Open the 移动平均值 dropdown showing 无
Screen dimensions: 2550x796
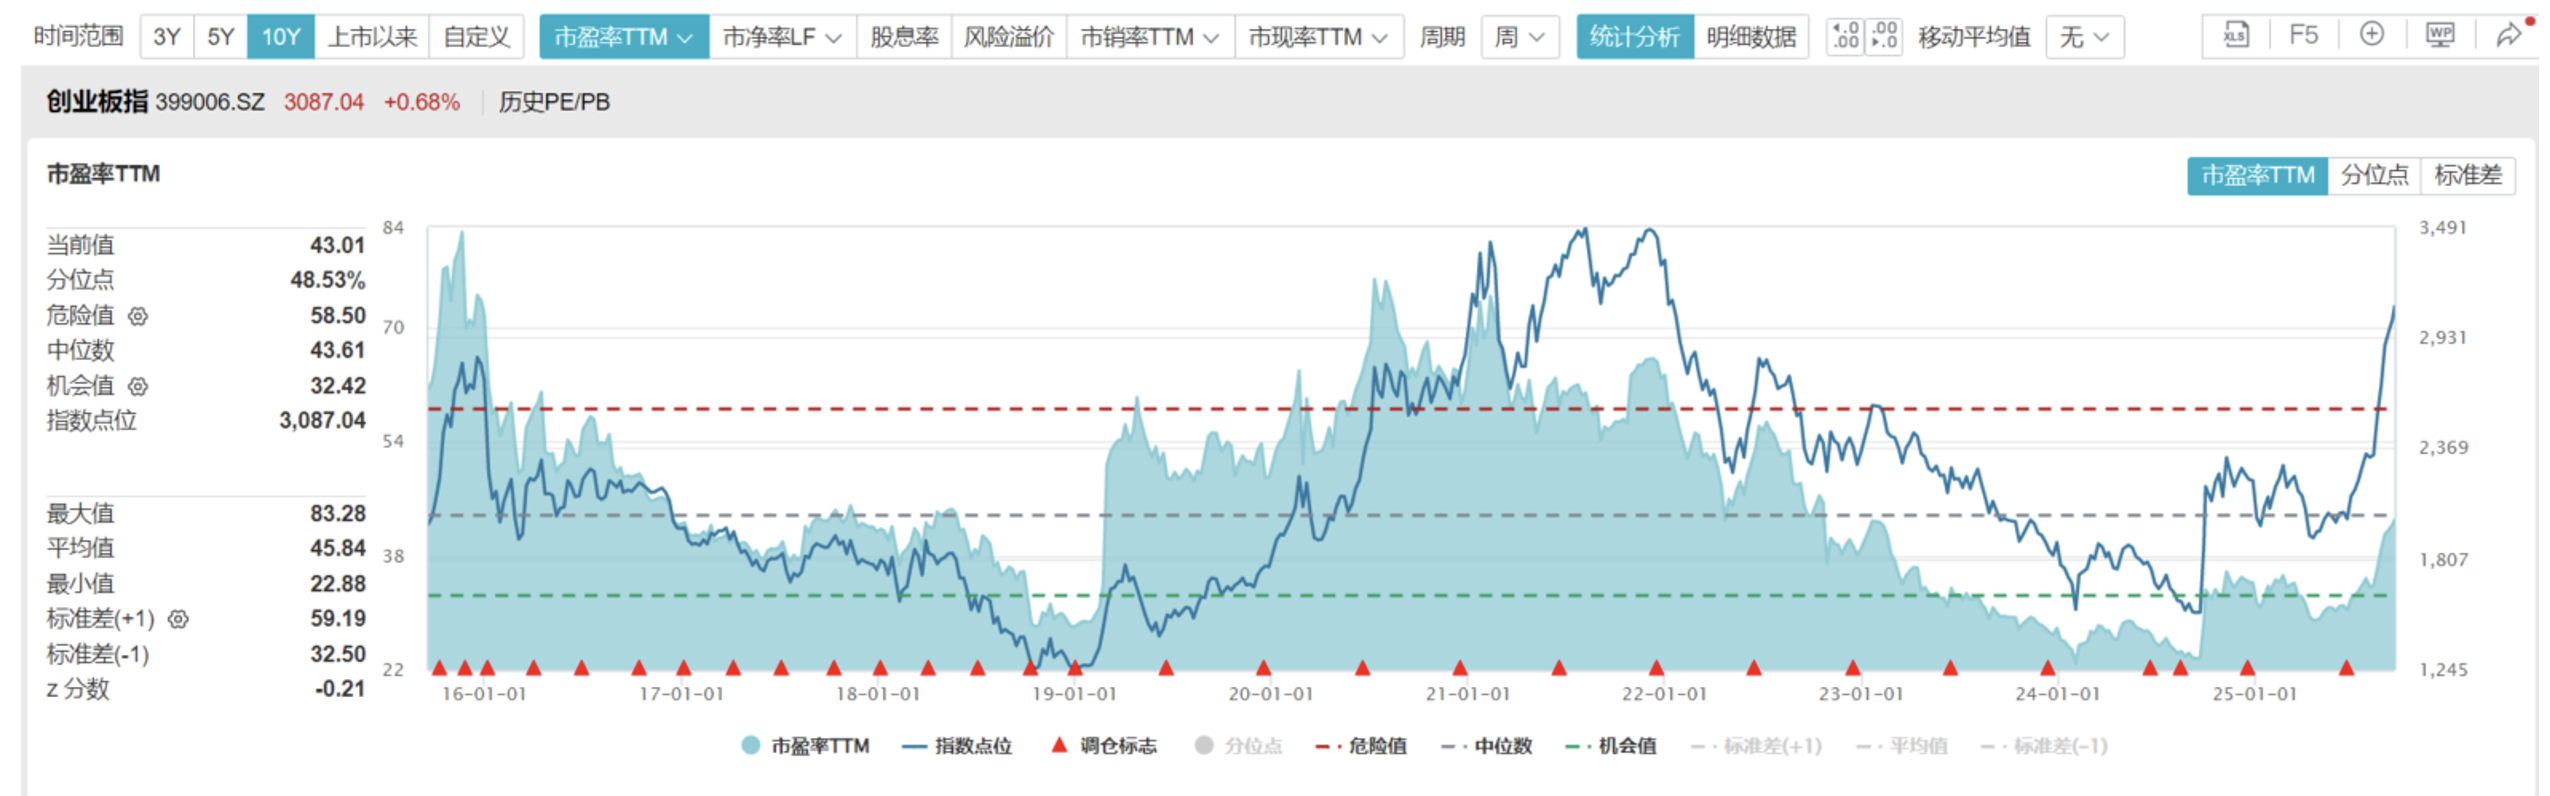pos(2084,37)
